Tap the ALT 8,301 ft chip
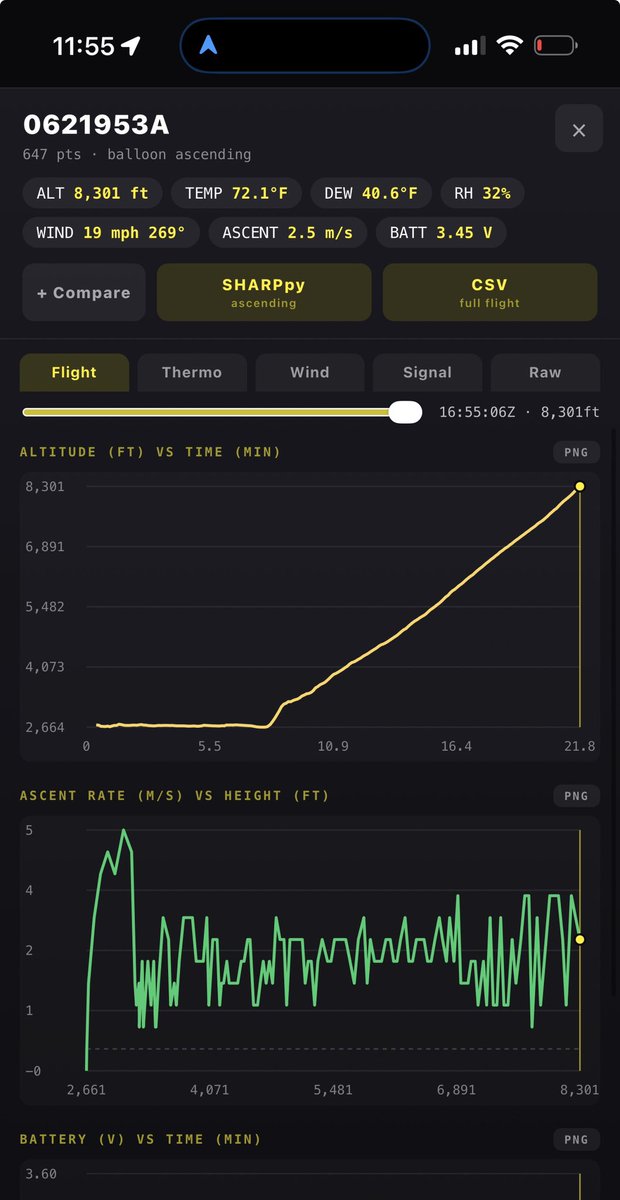 [92, 193]
